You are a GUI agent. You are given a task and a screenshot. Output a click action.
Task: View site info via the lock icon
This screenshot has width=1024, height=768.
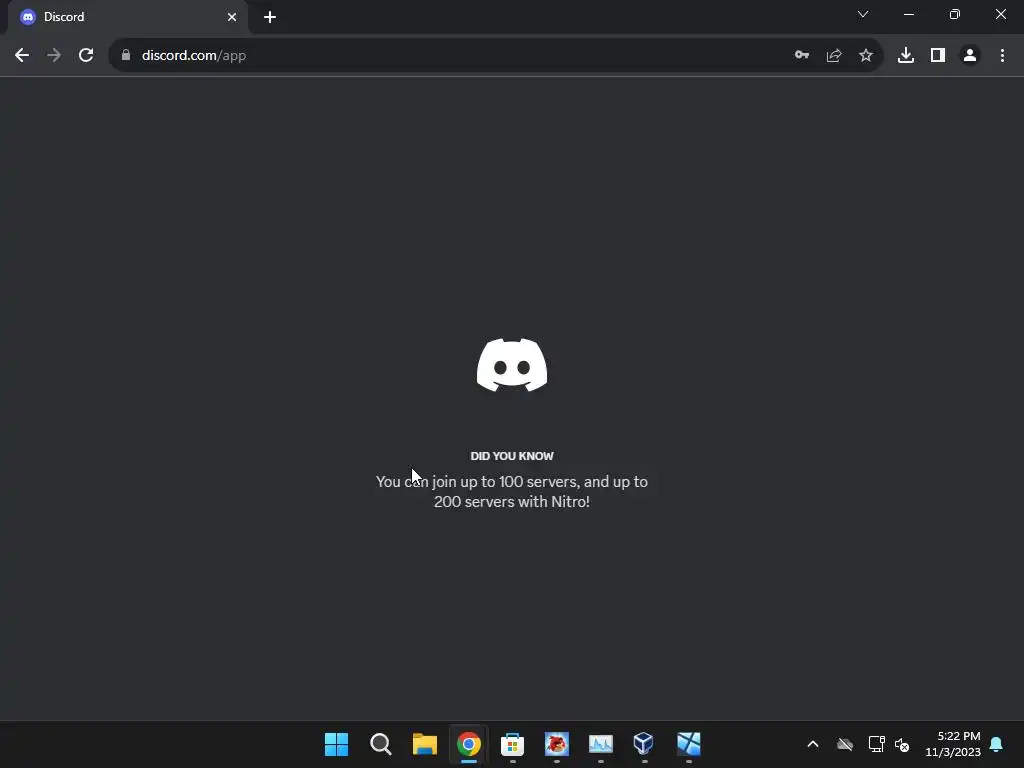point(125,56)
